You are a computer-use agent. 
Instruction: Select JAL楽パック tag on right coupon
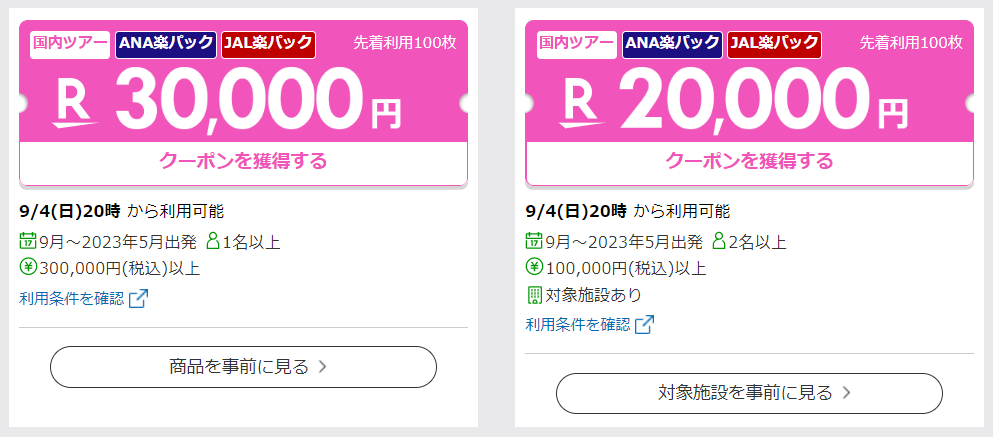coord(774,44)
